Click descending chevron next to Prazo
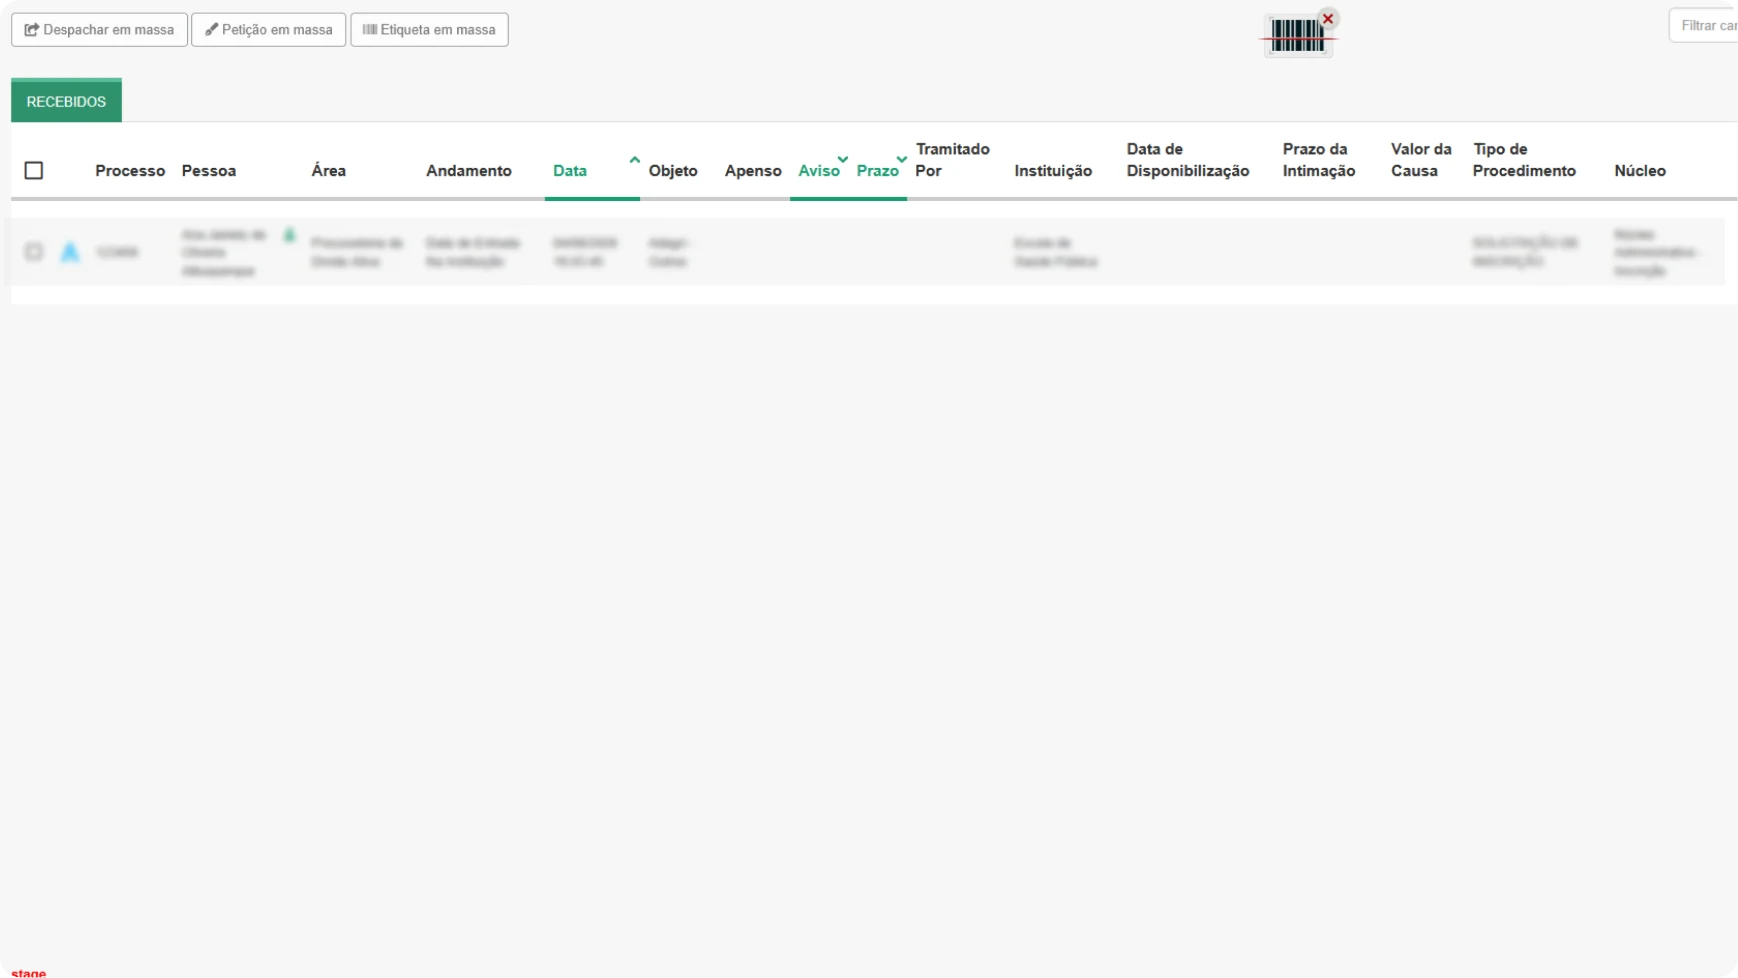Image resolution: width=1738 pixels, height=978 pixels. [902, 159]
